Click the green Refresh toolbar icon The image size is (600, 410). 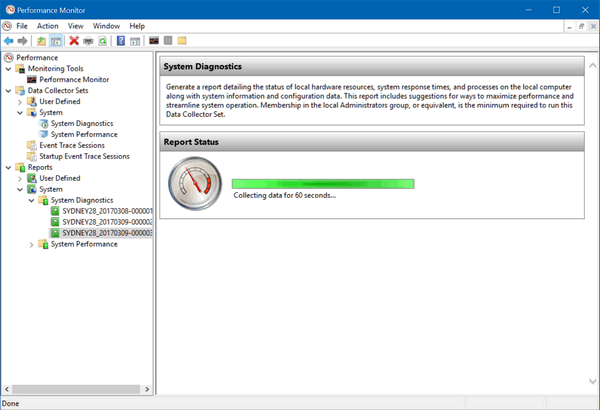[103, 41]
